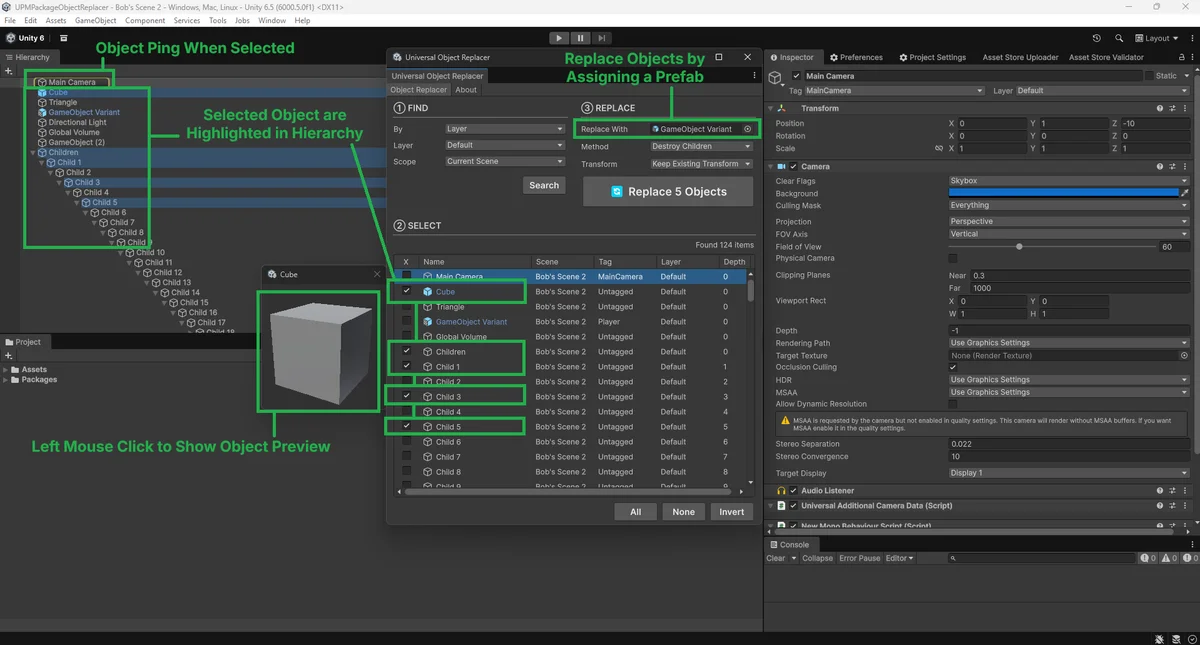Check the Triangle row checkbox in Object Replacer
Image resolution: width=1200 pixels, height=645 pixels.
click(406, 307)
